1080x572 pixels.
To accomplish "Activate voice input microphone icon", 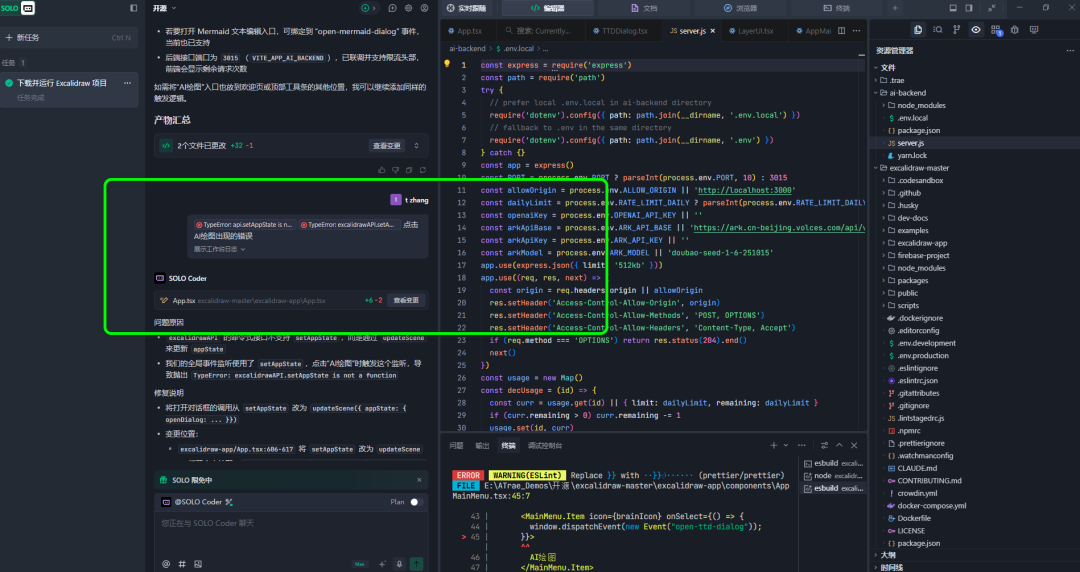I will [x=399, y=564].
